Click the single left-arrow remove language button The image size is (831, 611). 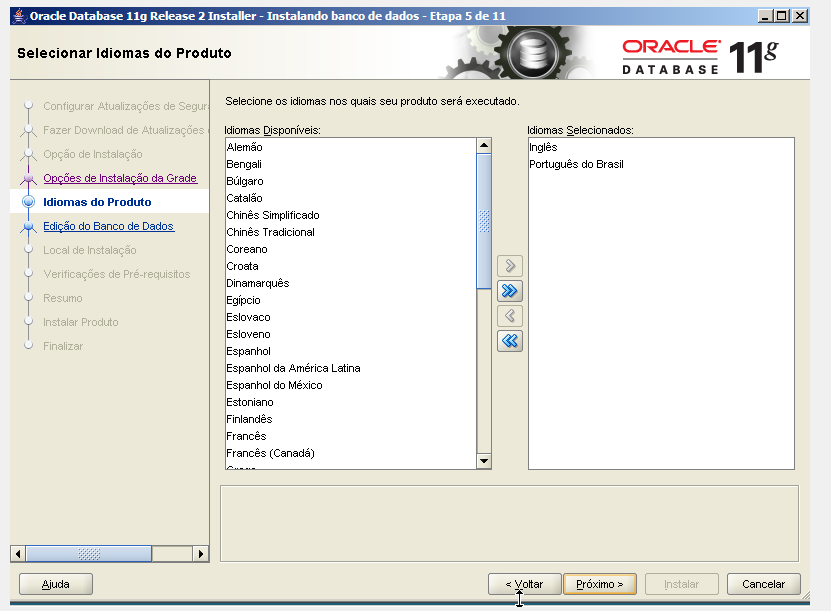[x=510, y=316]
